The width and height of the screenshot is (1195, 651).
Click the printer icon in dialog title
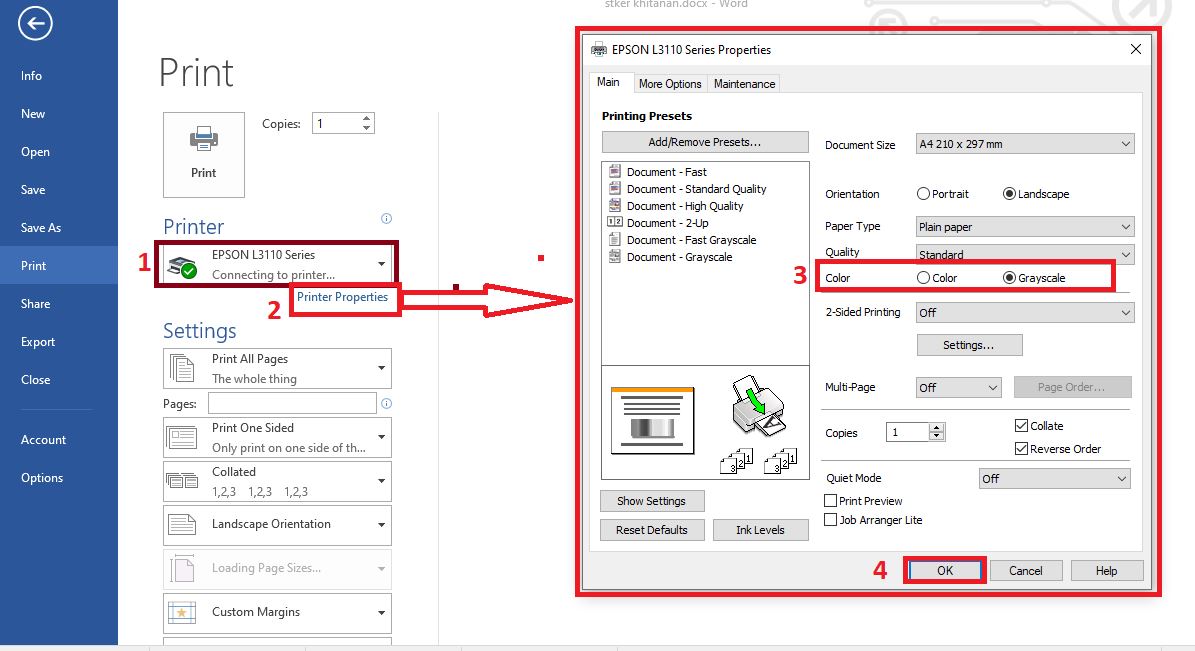click(599, 50)
